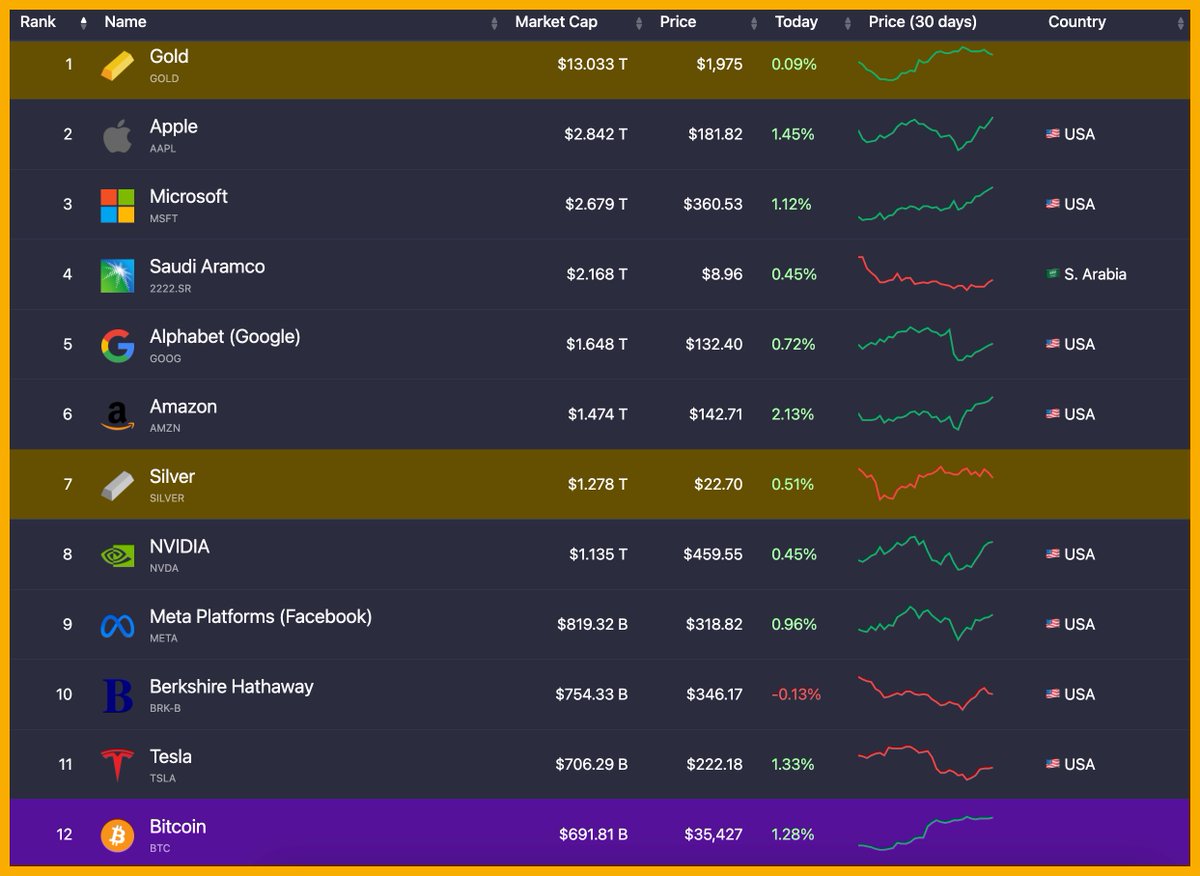Open the Apple company link

pos(174,127)
